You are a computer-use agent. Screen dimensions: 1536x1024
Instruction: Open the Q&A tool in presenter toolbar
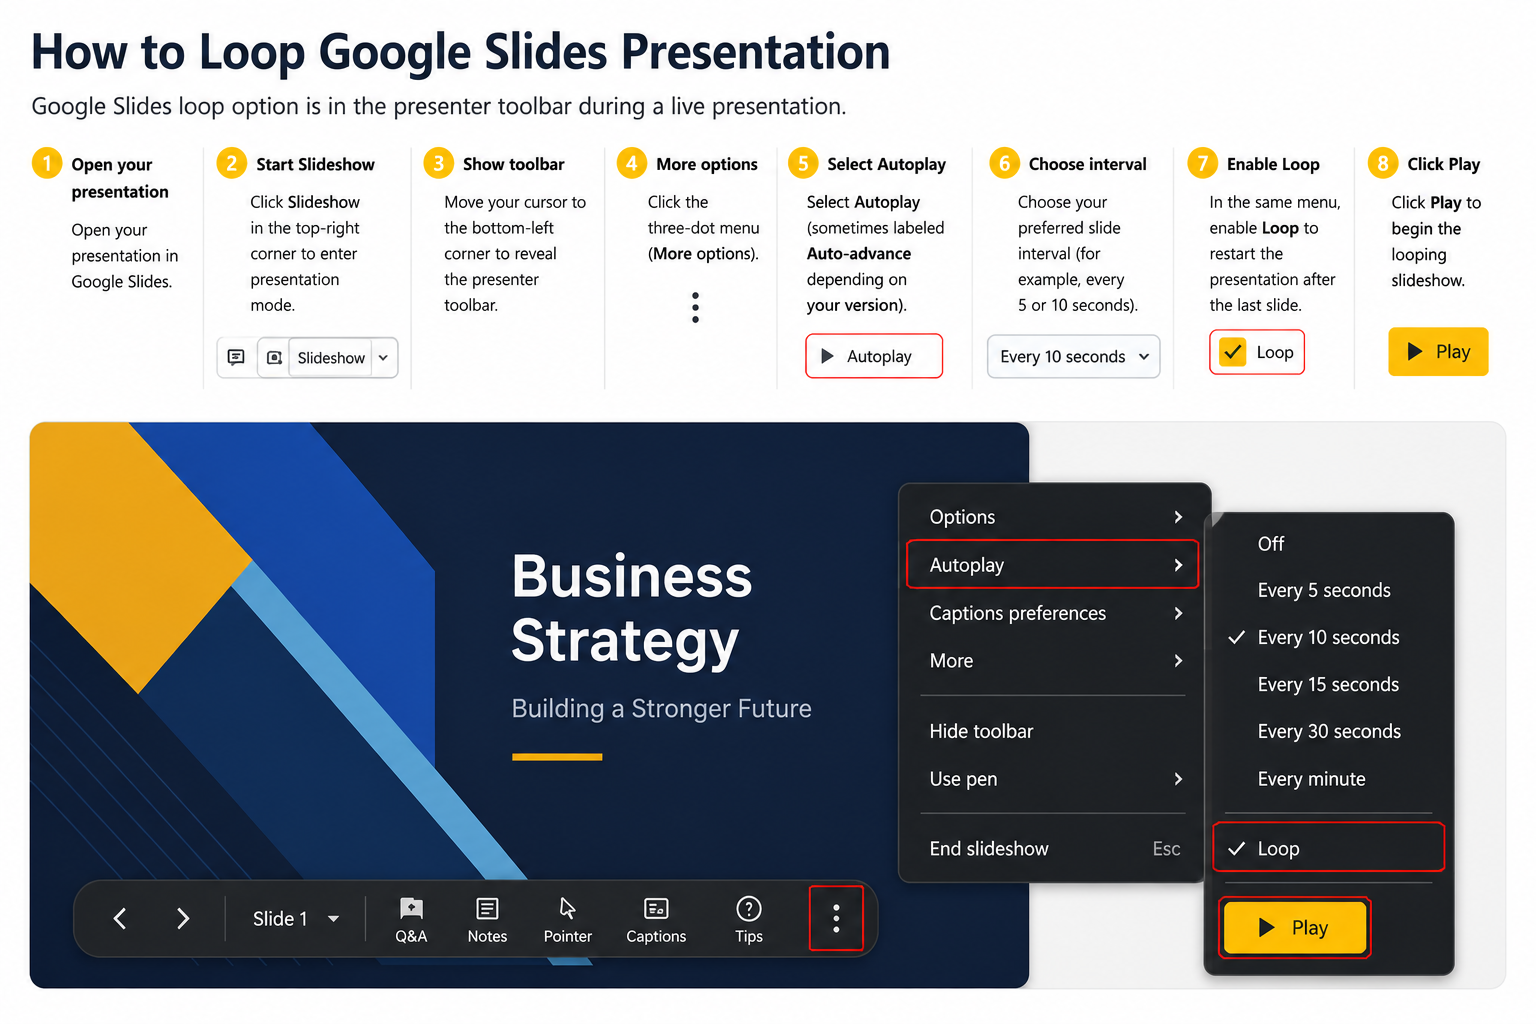(411, 920)
